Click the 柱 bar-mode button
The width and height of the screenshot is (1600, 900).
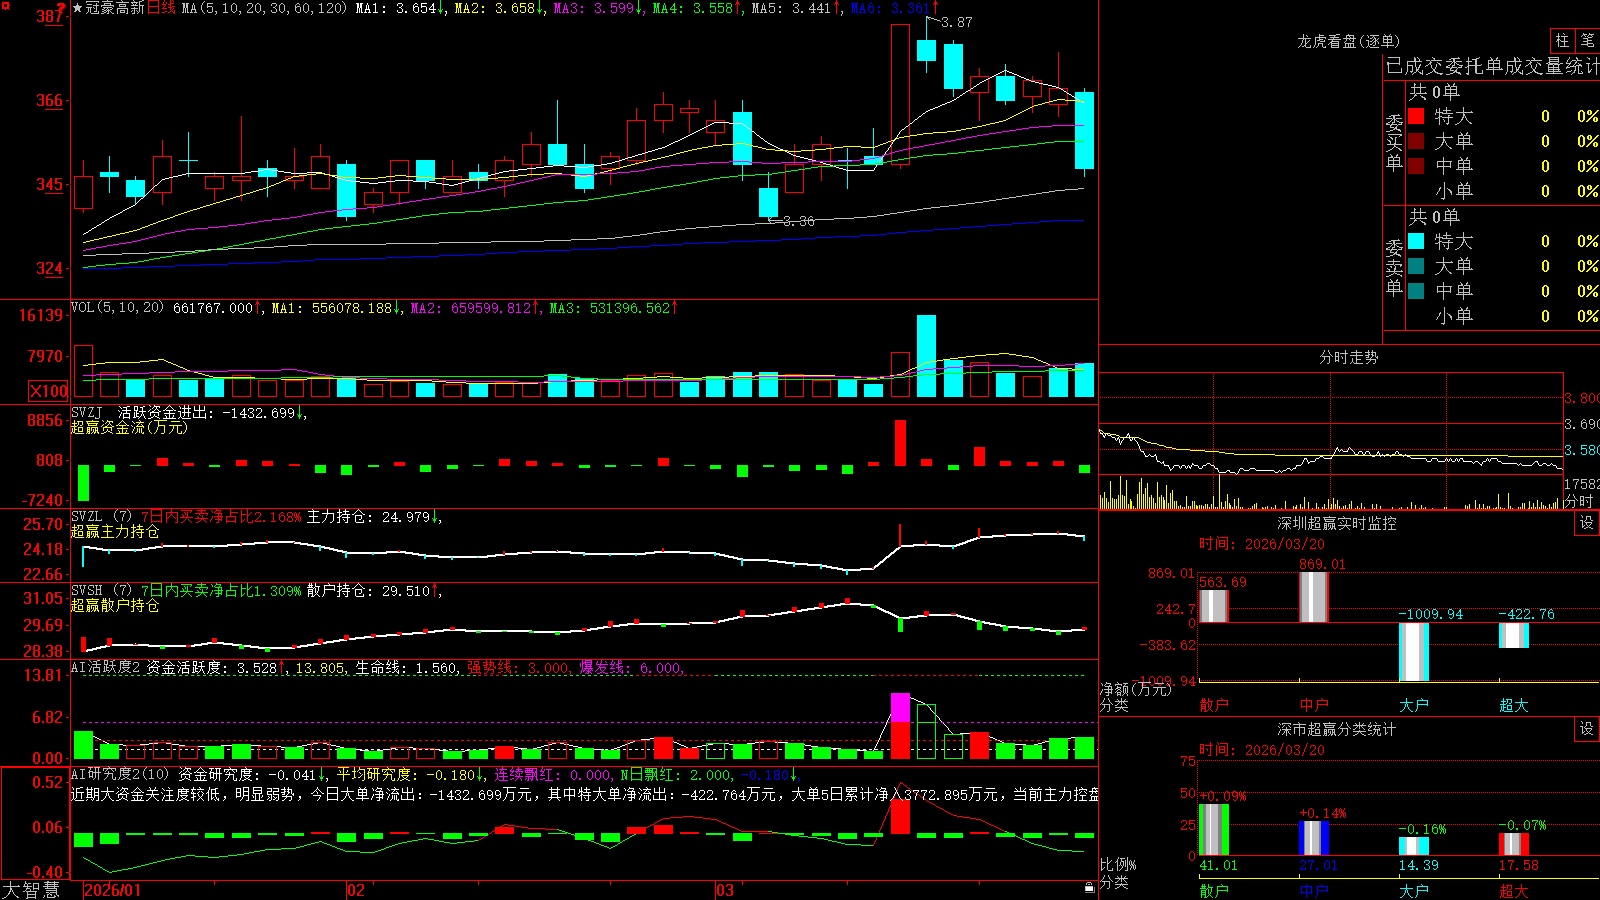tap(1562, 40)
